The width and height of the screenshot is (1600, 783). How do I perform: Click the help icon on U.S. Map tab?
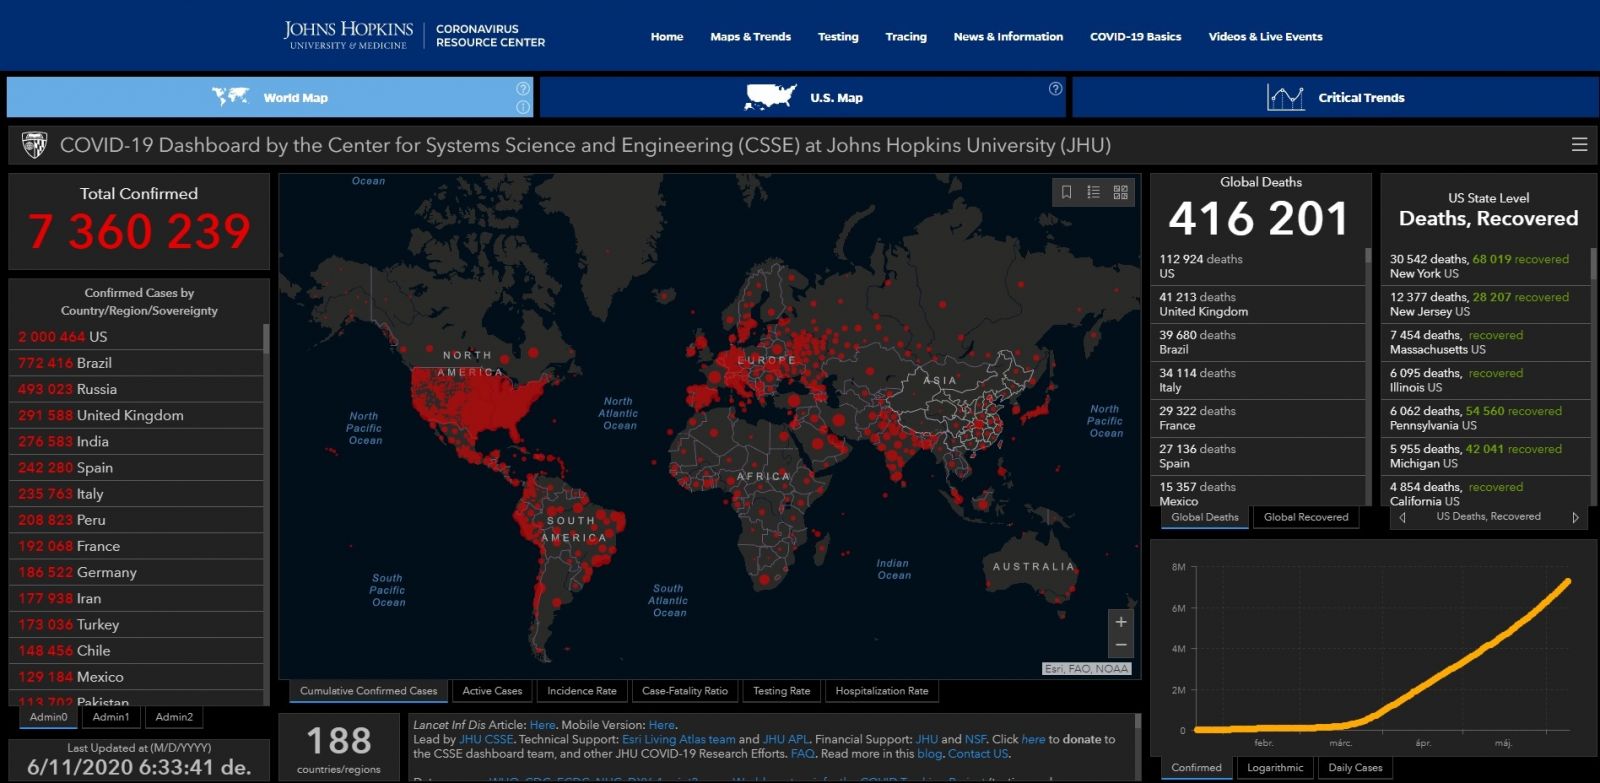[1055, 89]
